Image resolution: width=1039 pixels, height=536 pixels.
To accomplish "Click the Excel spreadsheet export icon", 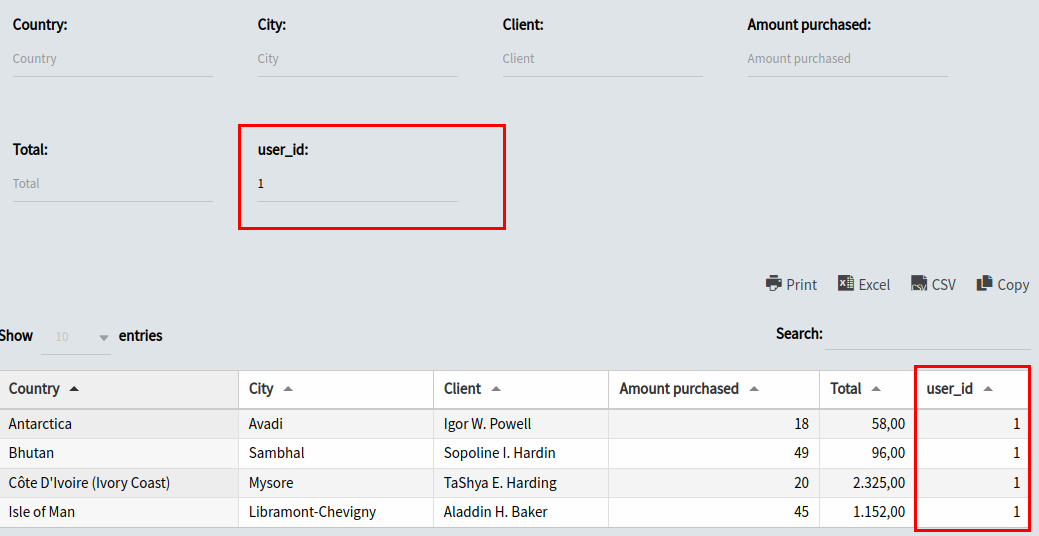I will click(846, 284).
